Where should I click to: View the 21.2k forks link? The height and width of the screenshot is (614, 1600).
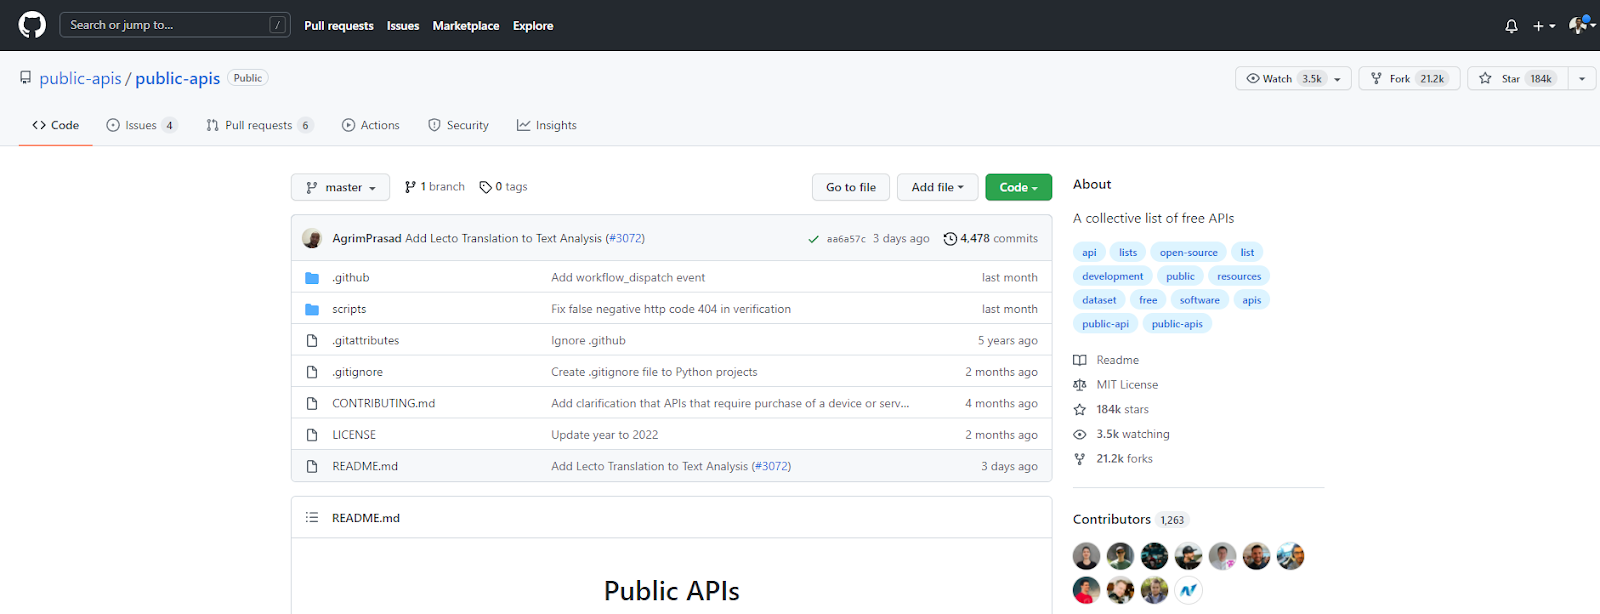1113,459
